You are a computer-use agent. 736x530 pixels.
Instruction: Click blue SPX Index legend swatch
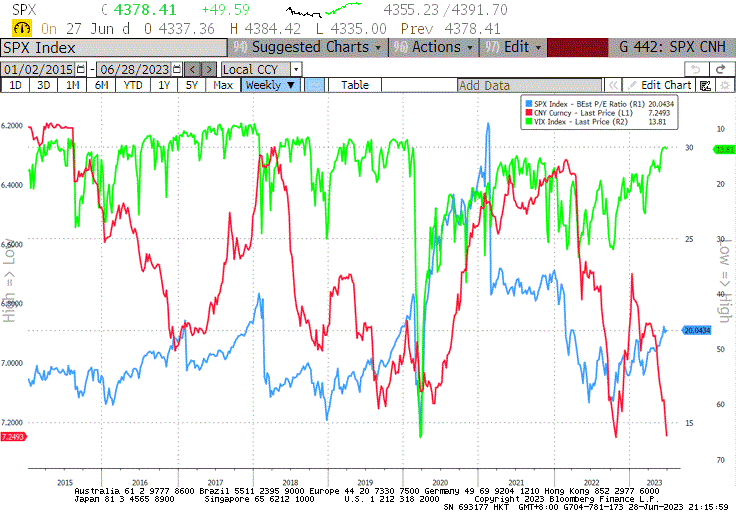click(529, 104)
